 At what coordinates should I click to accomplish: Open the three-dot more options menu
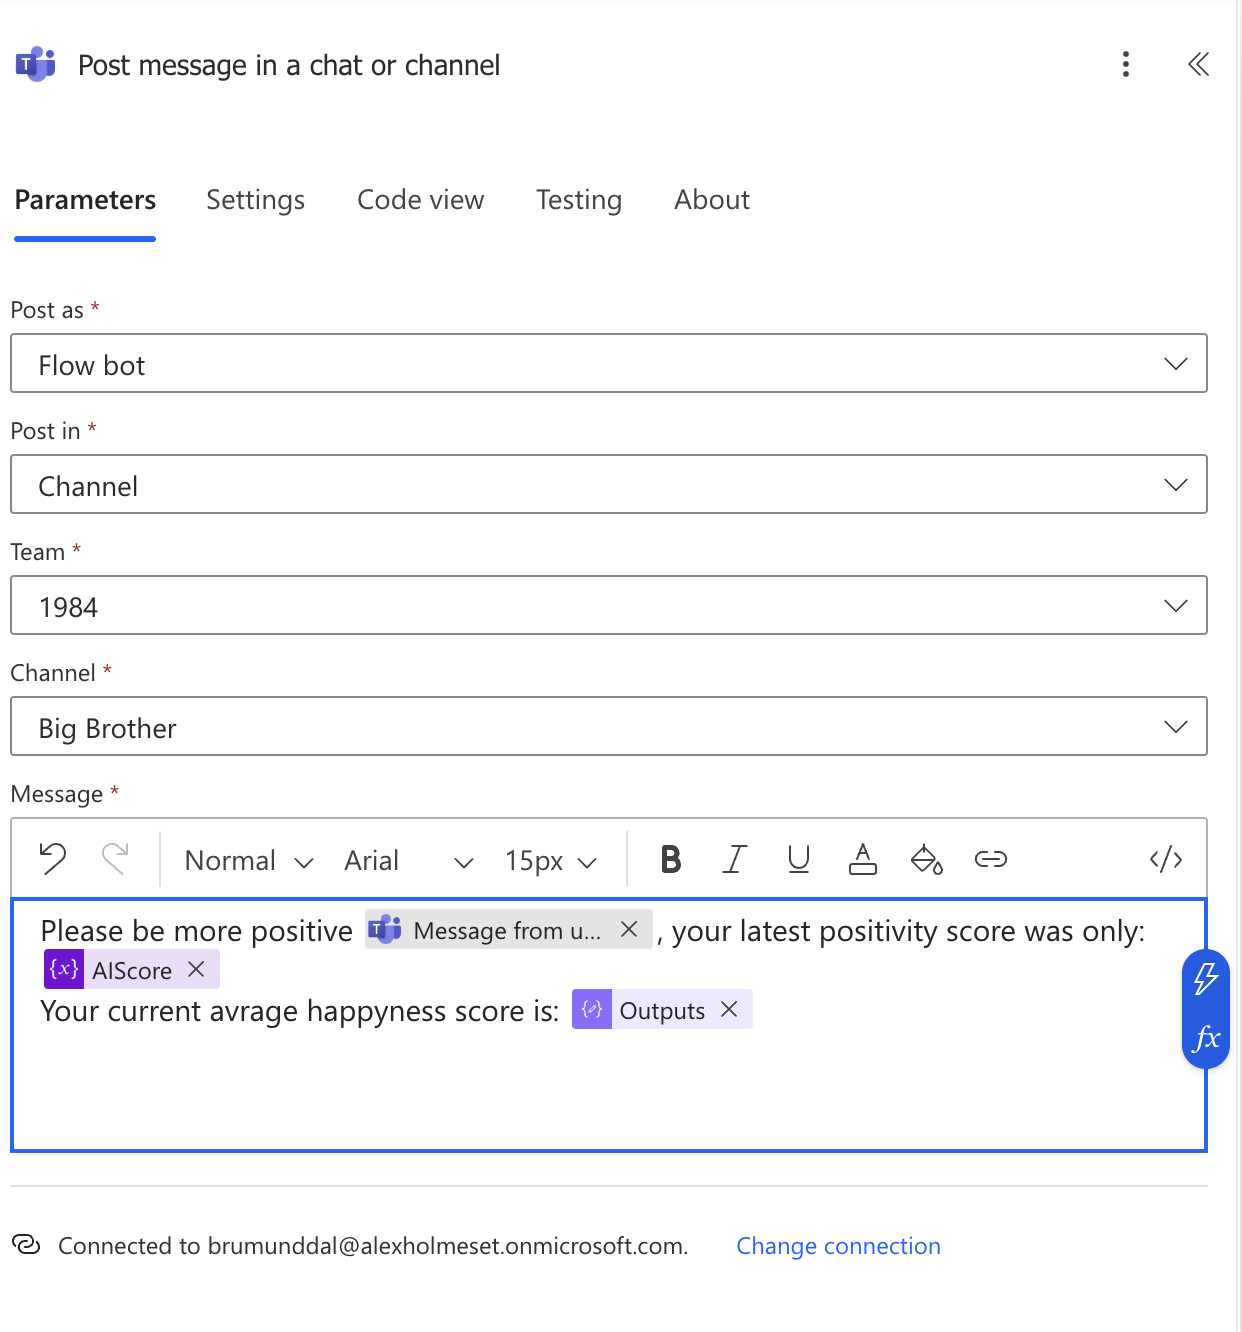tap(1126, 65)
